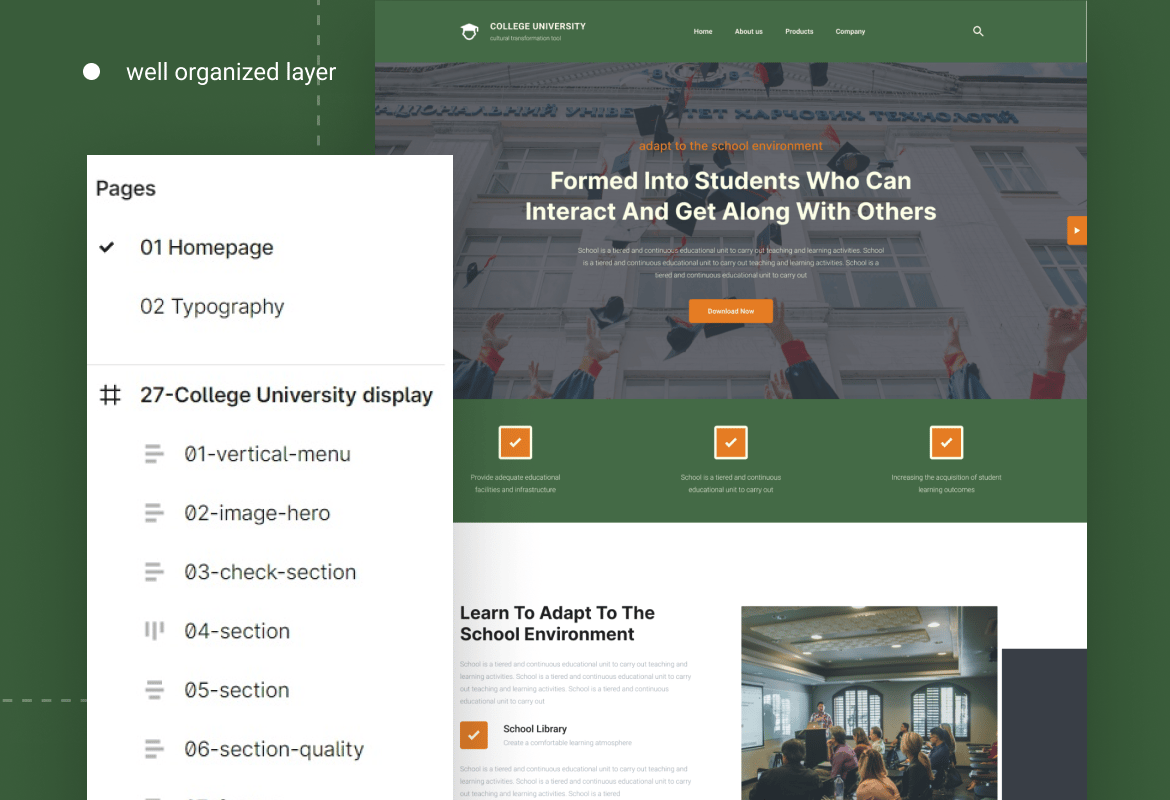
Task: Click the Download Now button
Action: (731, 311)
